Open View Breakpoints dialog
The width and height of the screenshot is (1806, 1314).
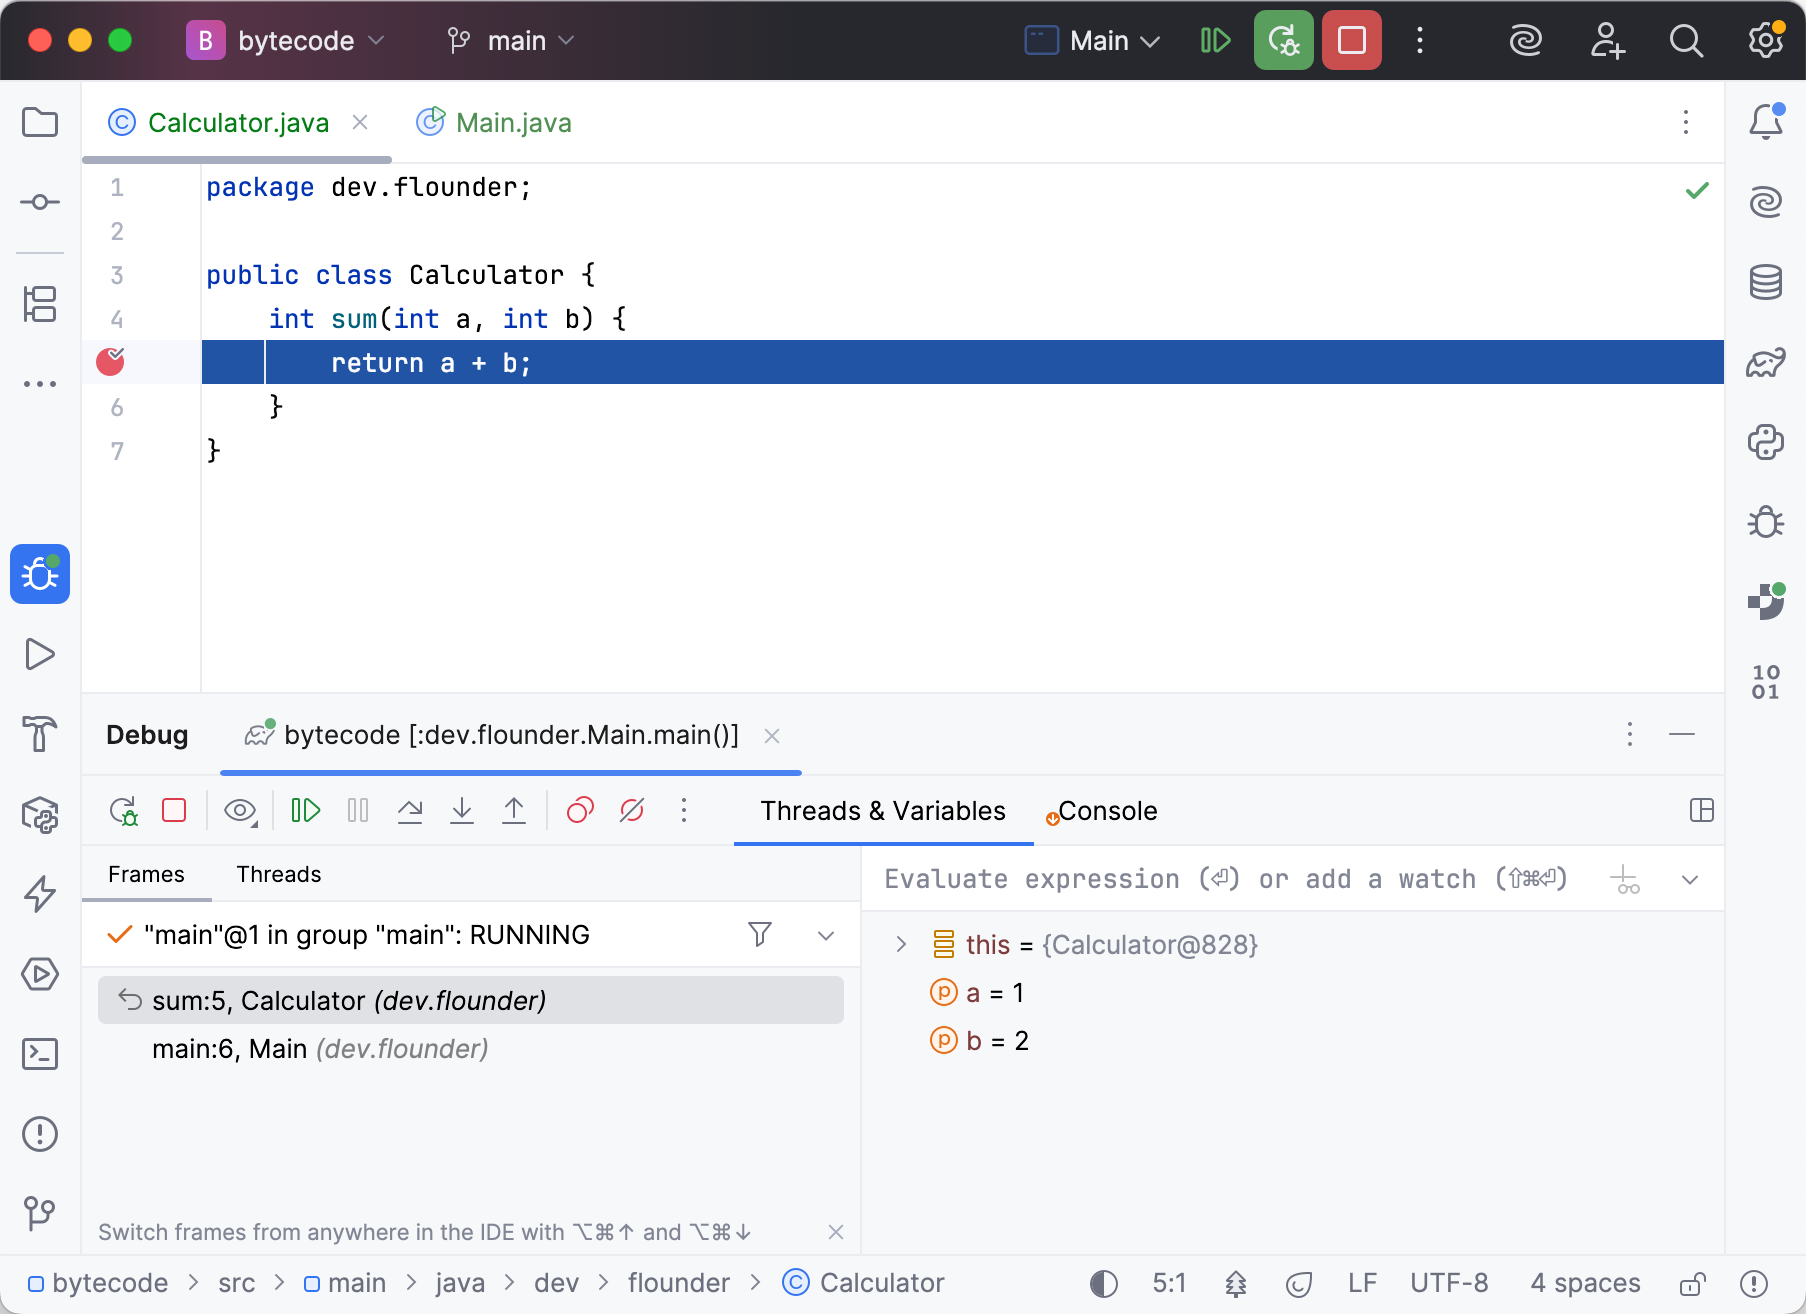(x=580, y=810)
